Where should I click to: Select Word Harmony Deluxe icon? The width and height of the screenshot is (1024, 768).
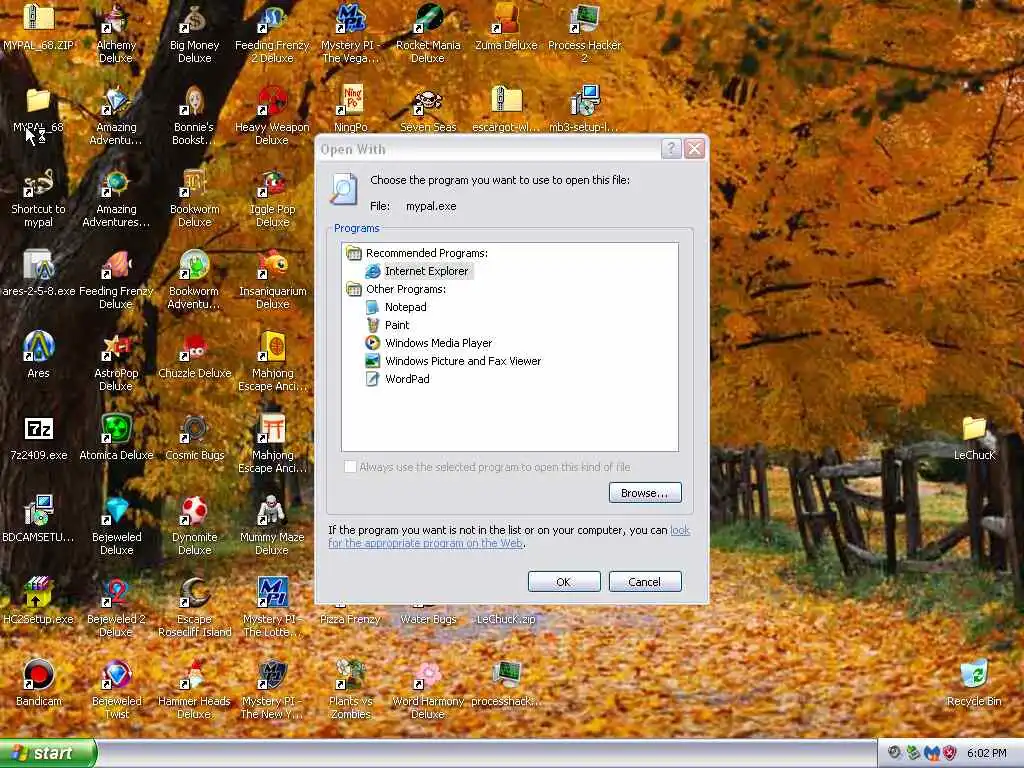pyautogui.click(x=428, y=690)
